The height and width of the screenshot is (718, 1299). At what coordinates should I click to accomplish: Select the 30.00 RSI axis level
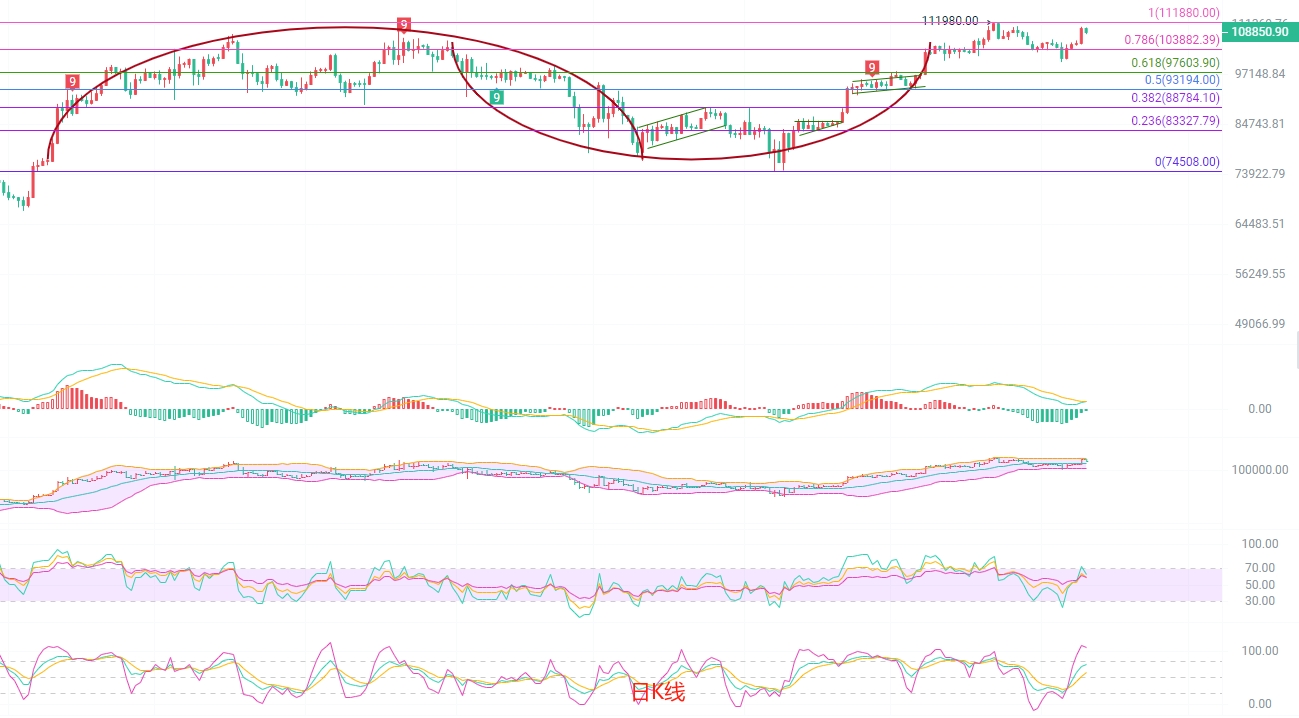tap(1259, 601)
